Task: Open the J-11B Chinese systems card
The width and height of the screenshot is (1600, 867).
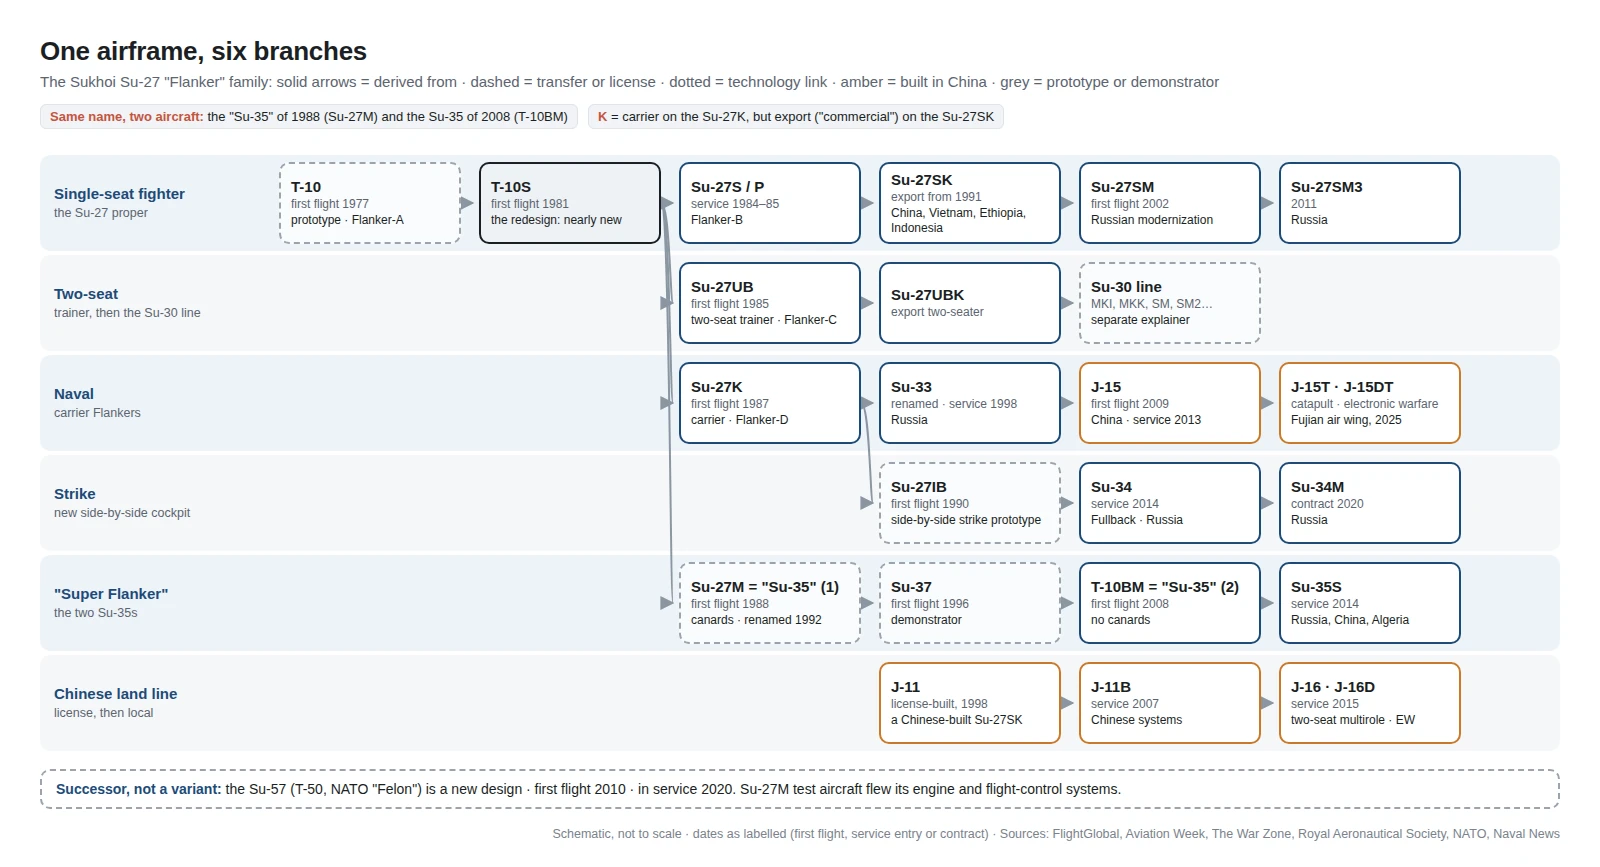Action: (x=1170, y=703)
